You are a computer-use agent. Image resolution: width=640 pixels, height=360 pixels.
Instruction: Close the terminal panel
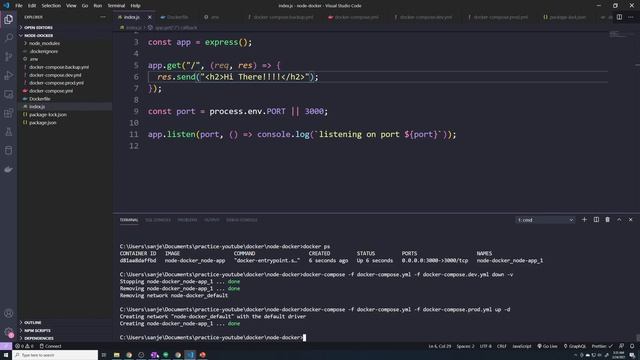[631, 220]
